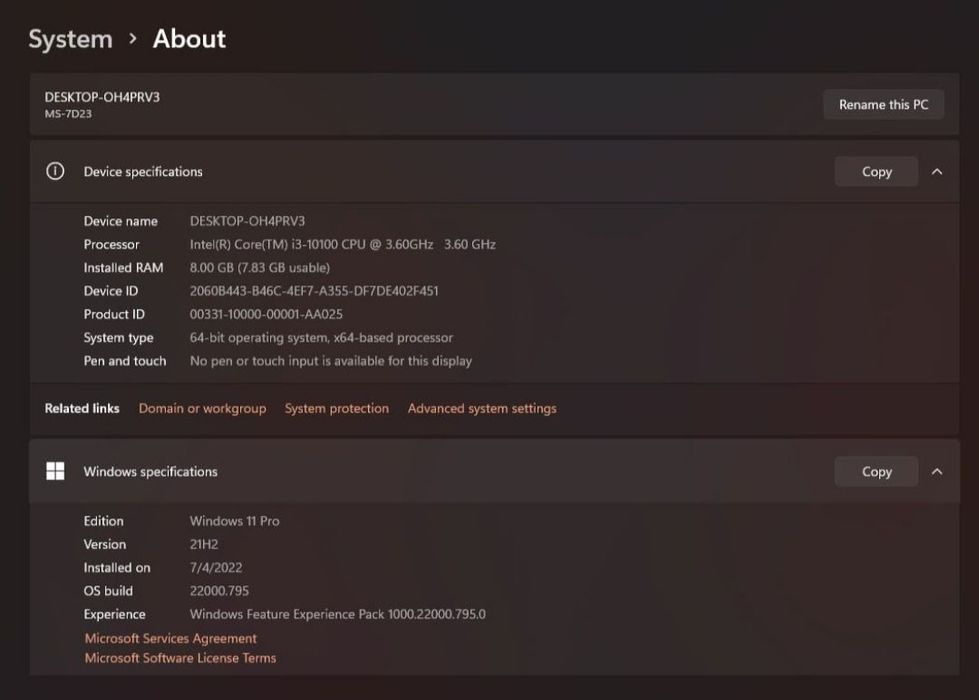
Task: Click the Device specifications info icon
Action: 55,171
